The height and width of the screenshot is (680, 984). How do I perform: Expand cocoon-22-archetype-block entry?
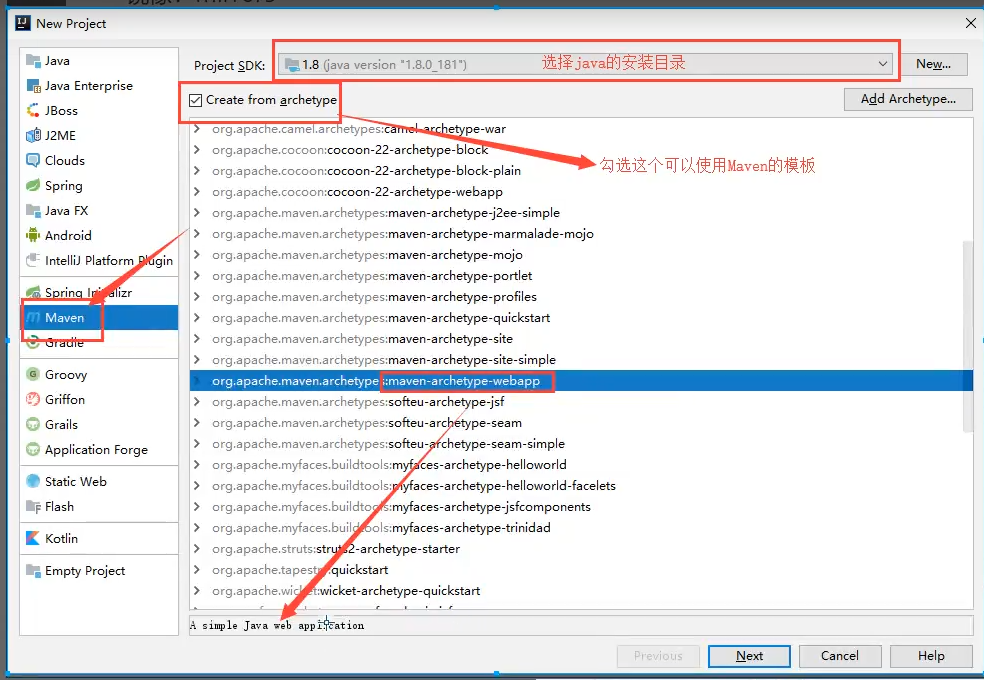197,149
